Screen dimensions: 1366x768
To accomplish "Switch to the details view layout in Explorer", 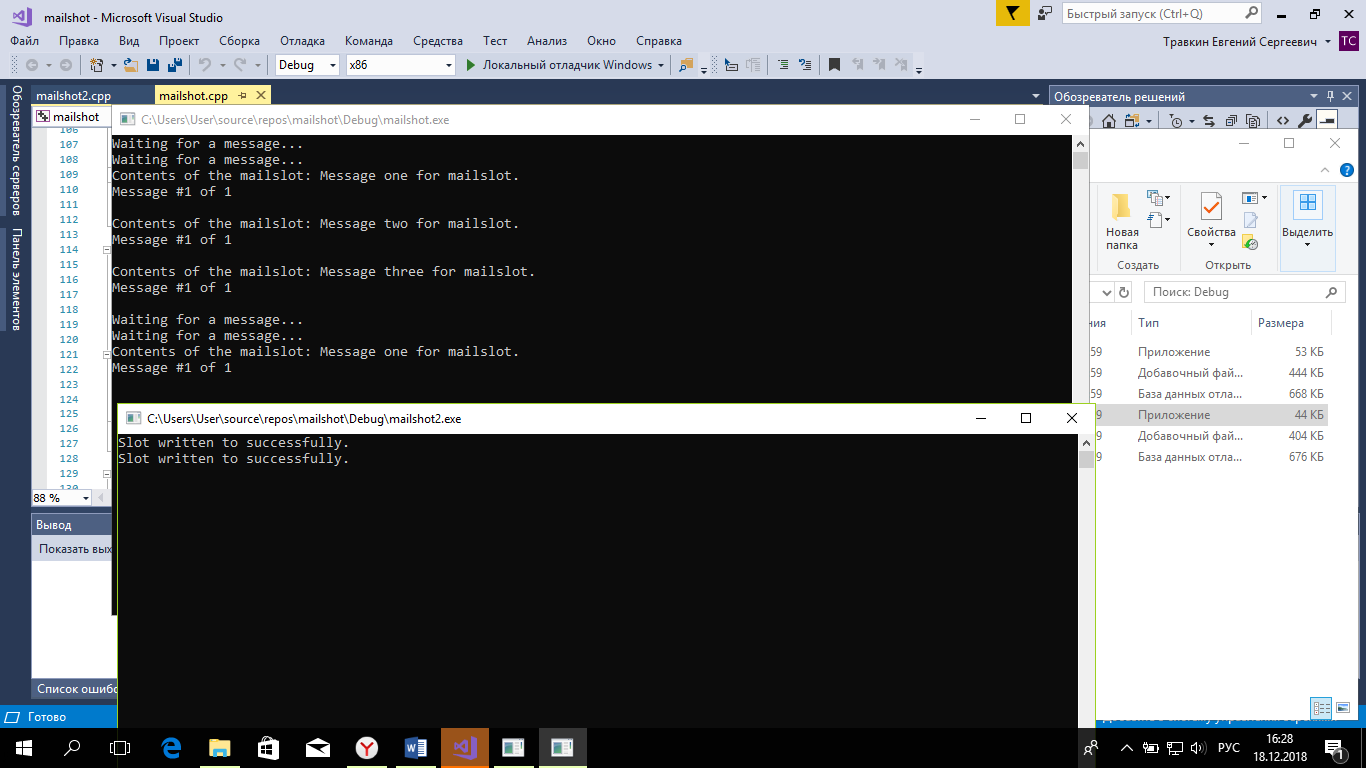I will pos(1321,708).
